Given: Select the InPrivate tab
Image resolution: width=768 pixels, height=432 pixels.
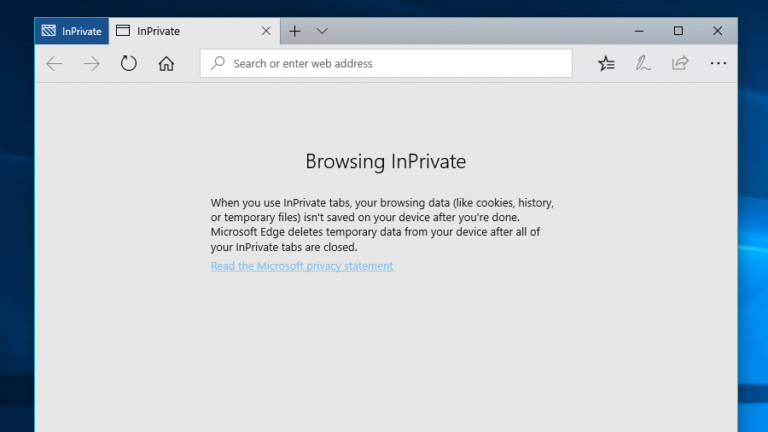Looking at the screenshot, I should [194, 31].
